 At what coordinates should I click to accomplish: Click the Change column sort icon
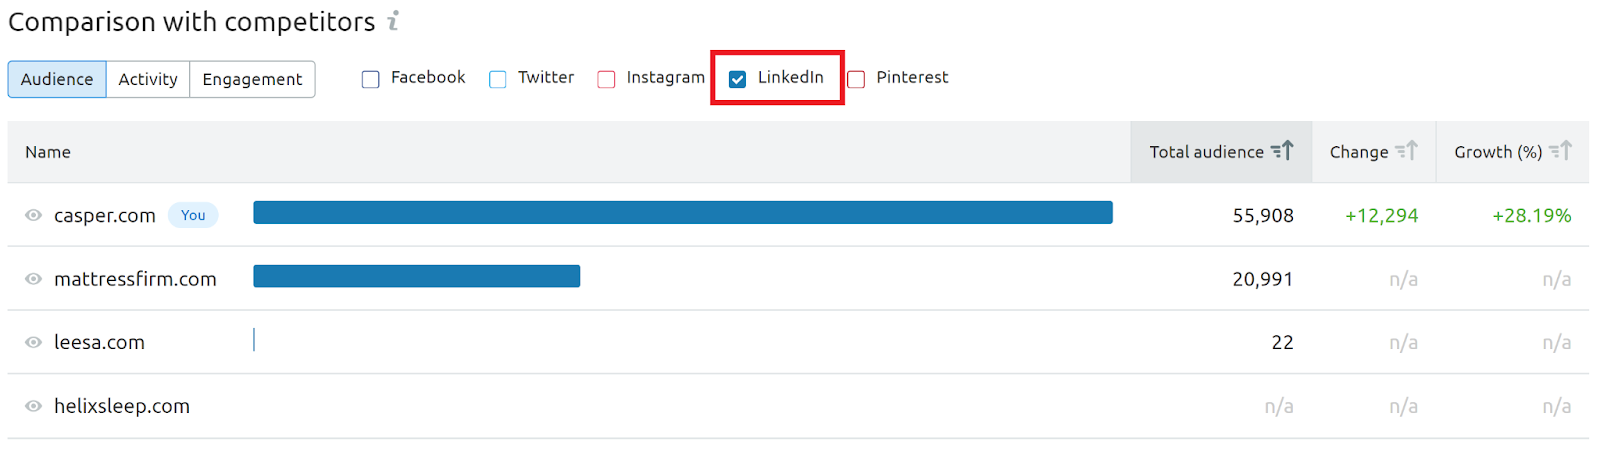[1406, 151]
